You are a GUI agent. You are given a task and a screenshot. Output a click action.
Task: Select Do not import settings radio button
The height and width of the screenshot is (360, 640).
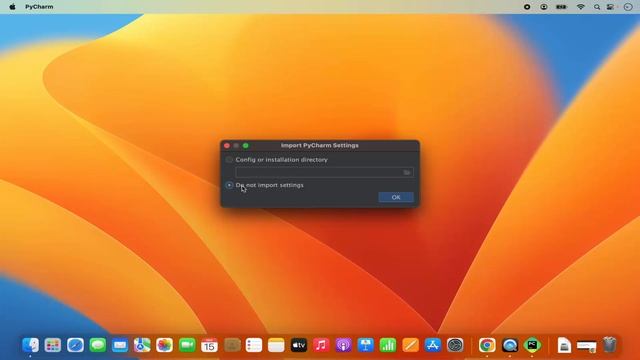[x=229, y=185]
